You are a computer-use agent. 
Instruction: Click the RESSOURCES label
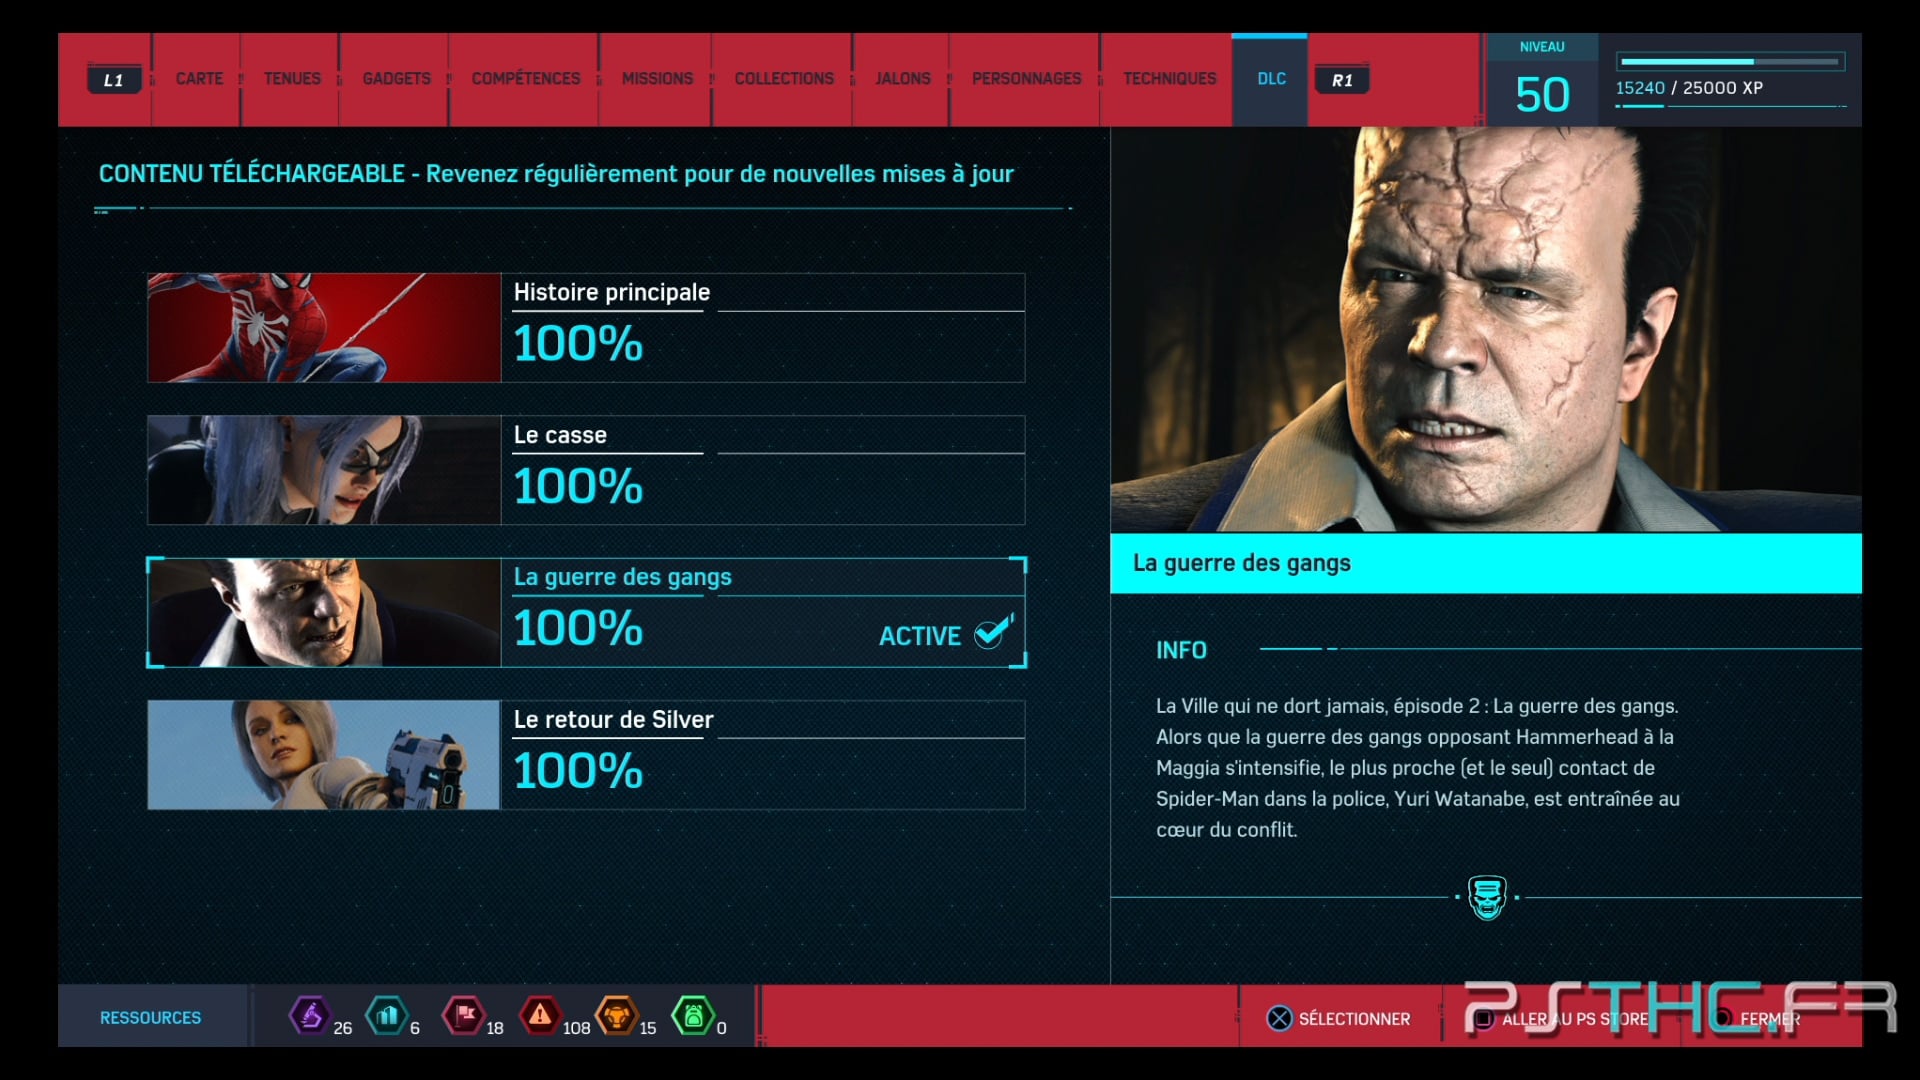click(x=150, y=1017)
